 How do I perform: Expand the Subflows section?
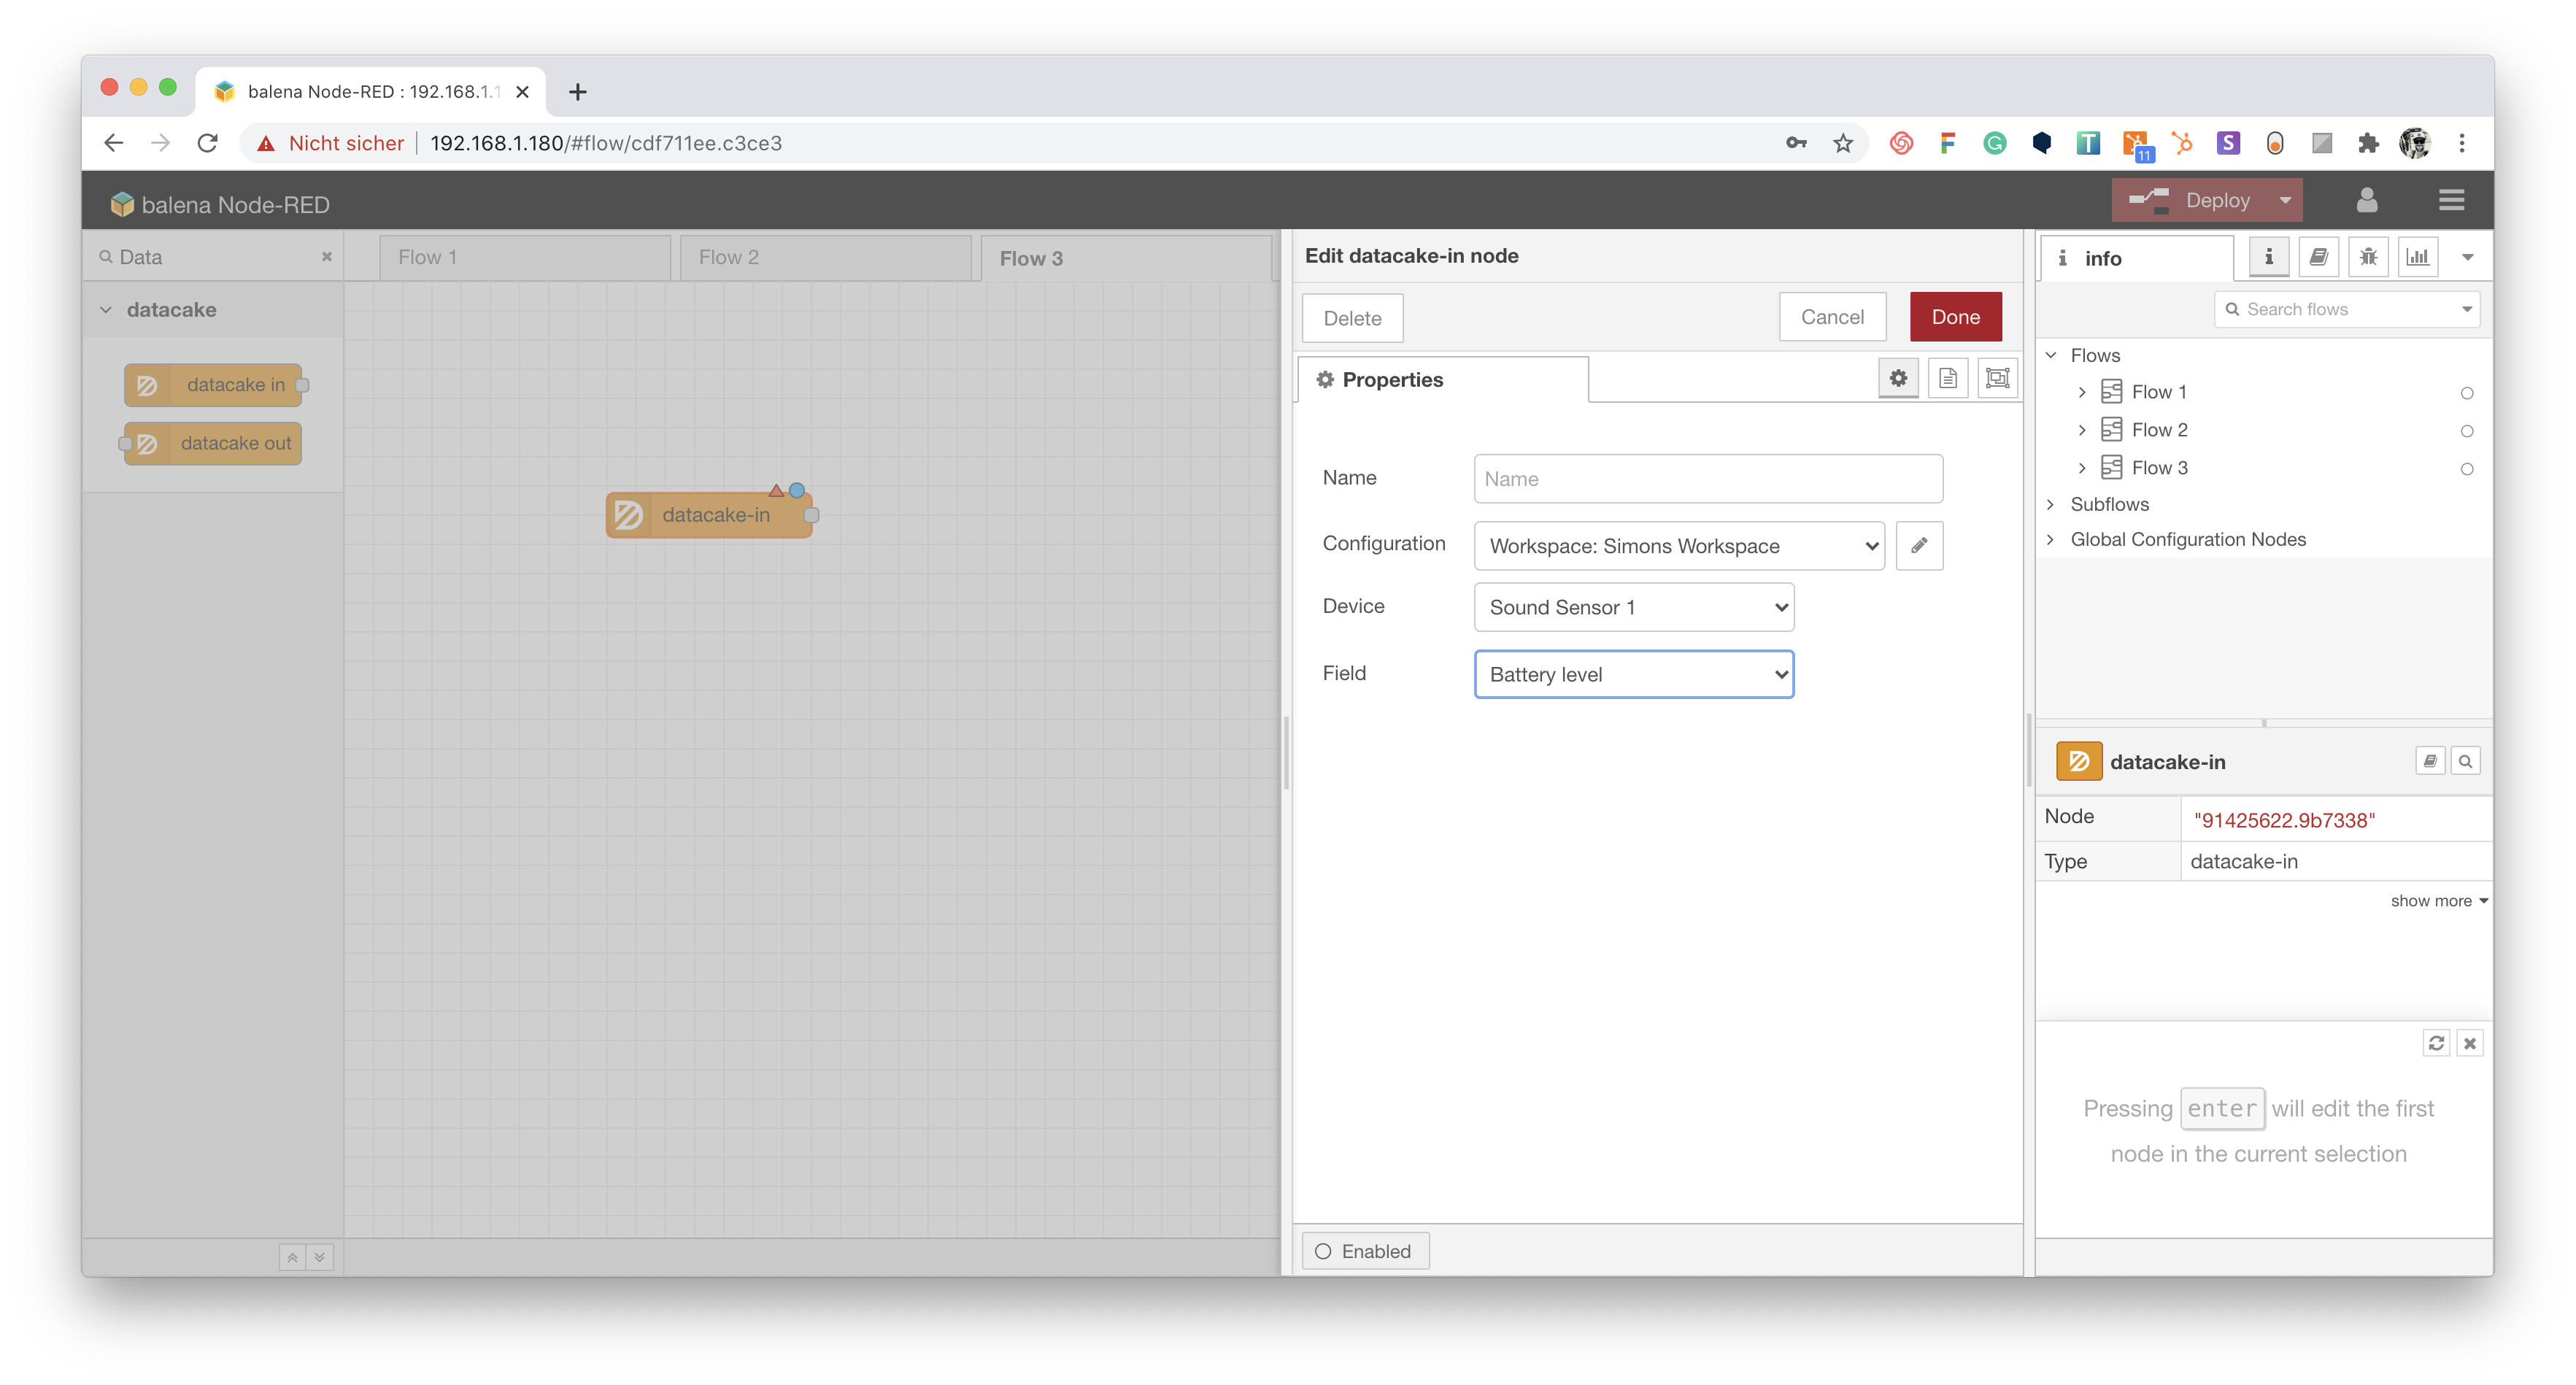(2051, 504)
